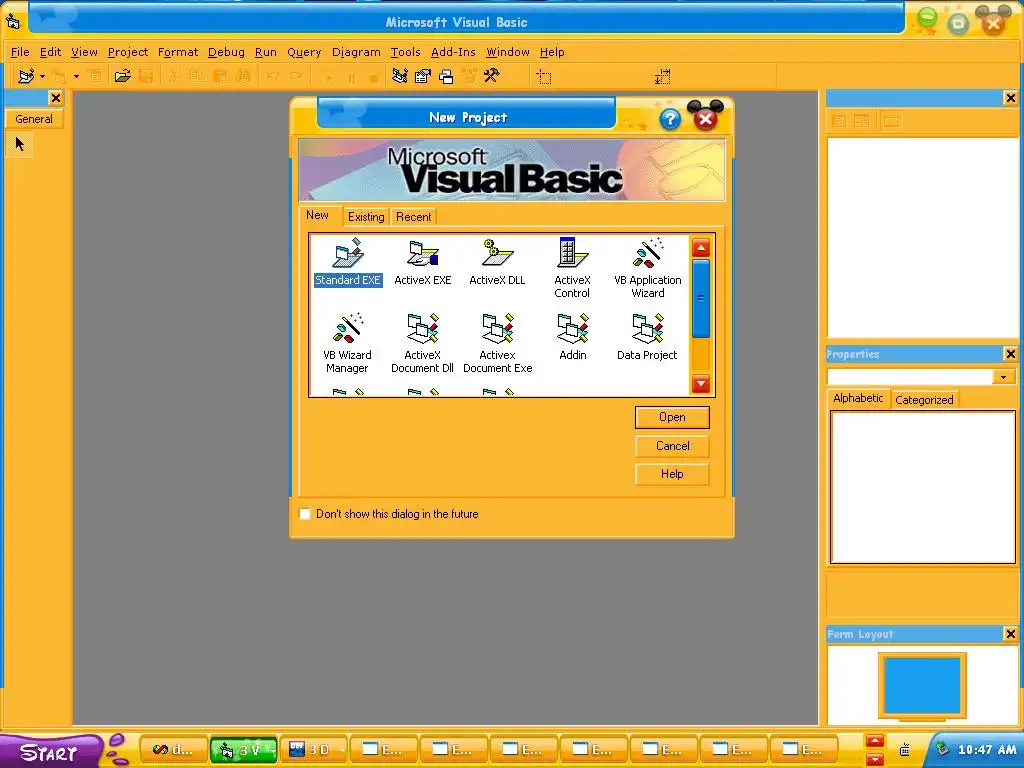Select the Alphabetic properties tab
This screenshot has height=768, width=1024.
(x=858, y=398)
